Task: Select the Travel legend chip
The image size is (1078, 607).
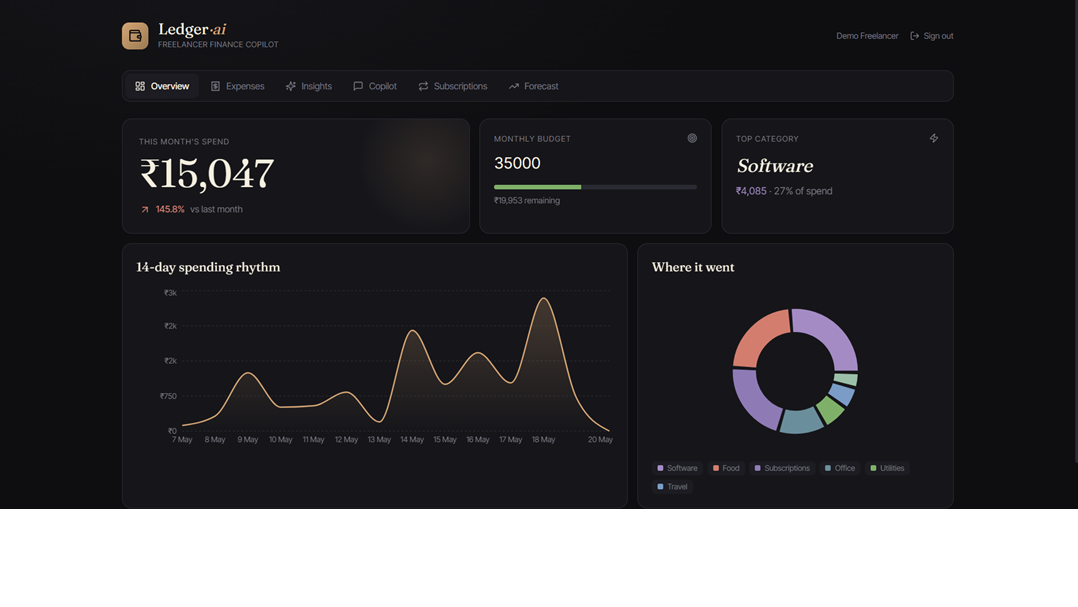Action: pyautogui.click(x=672, y=487)
